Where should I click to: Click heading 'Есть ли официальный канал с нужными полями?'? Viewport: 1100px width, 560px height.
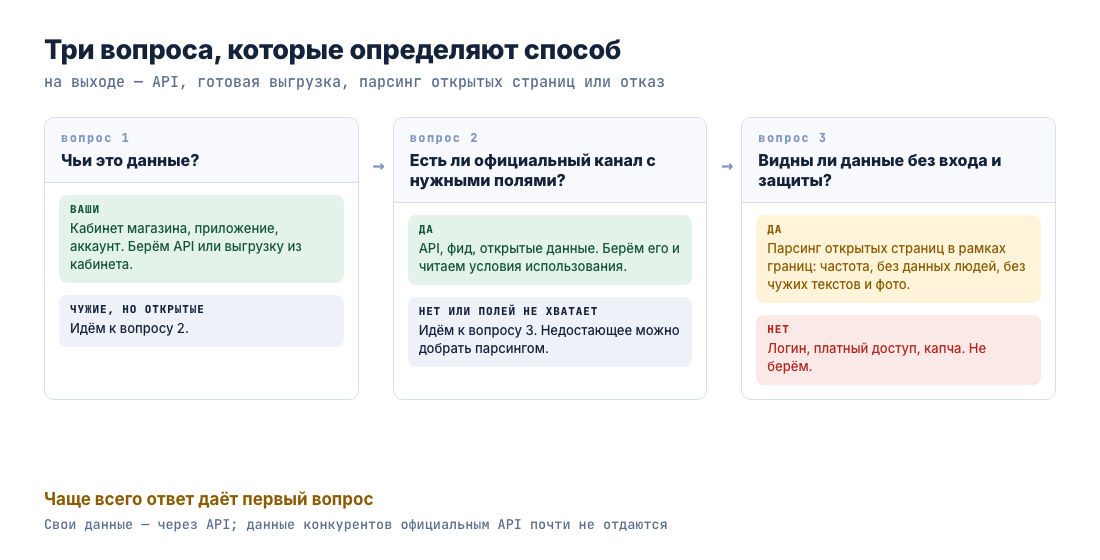tap(532, 171)
